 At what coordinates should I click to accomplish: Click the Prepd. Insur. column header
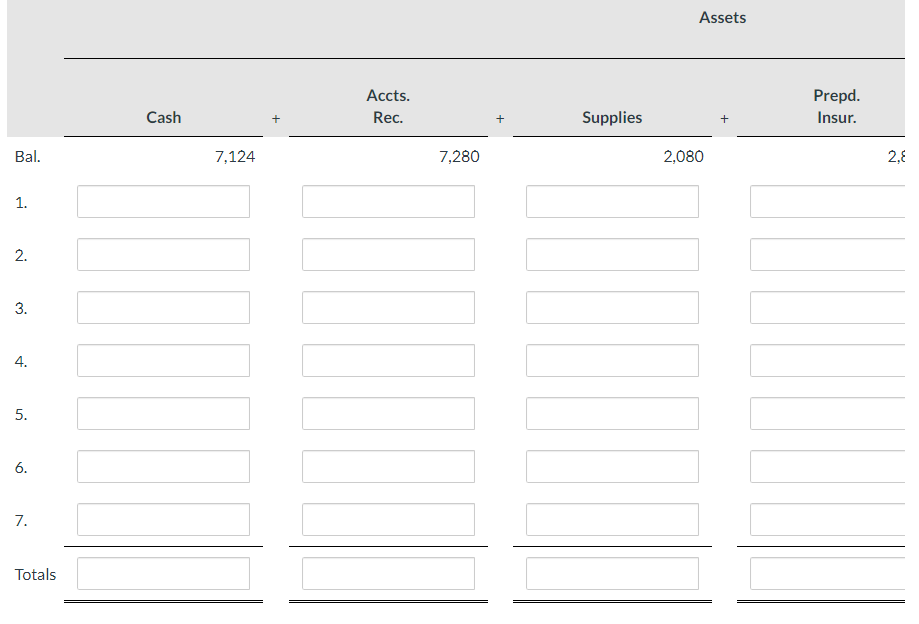tap(836, 106)
